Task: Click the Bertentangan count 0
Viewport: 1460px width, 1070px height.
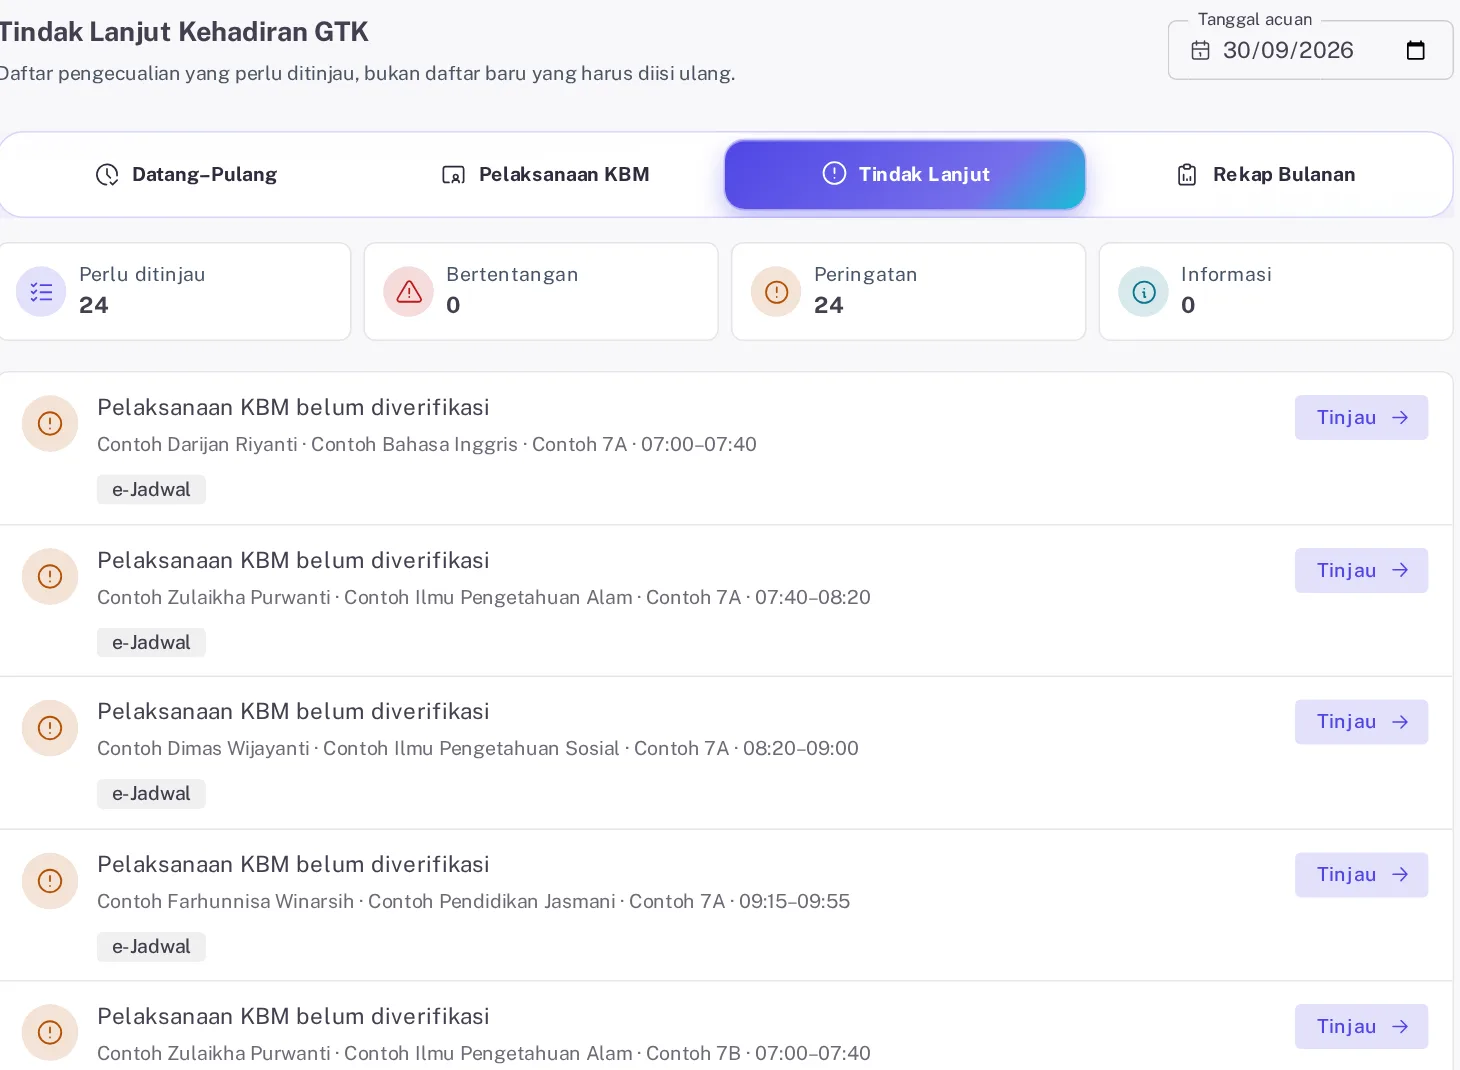Action: pyautogui.click(x=453, y=305)
